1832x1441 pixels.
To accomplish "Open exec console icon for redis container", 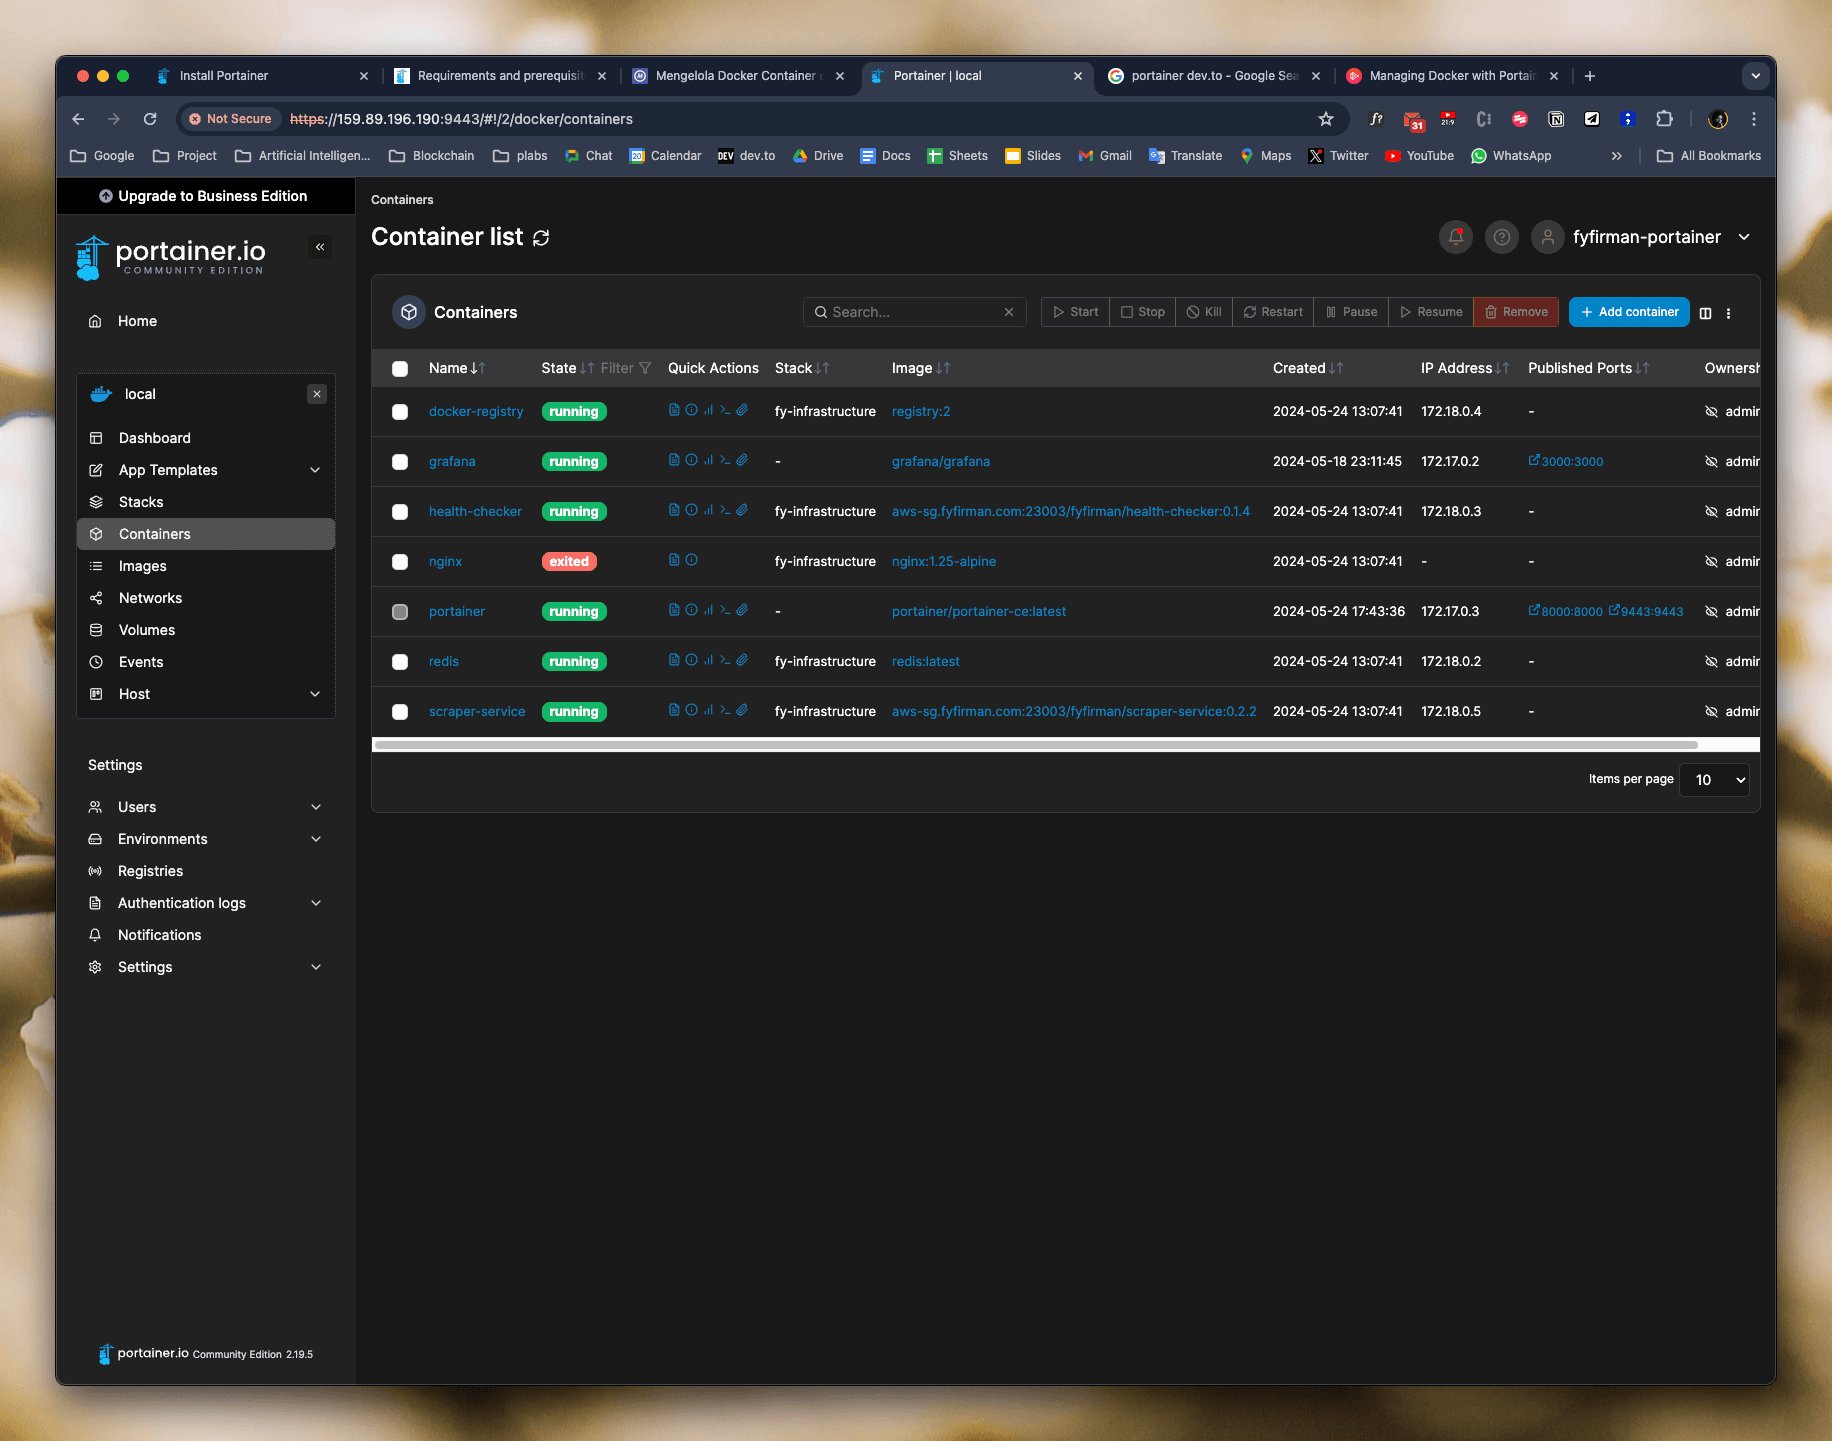I will pos(725,660).
